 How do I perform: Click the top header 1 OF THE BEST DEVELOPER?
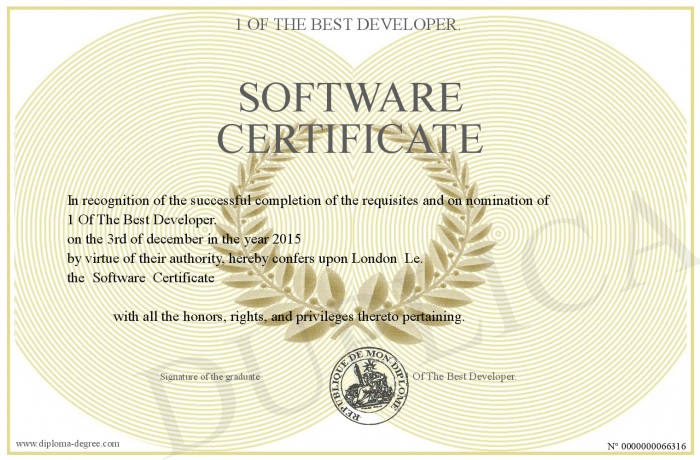click(x=348, y=25)
